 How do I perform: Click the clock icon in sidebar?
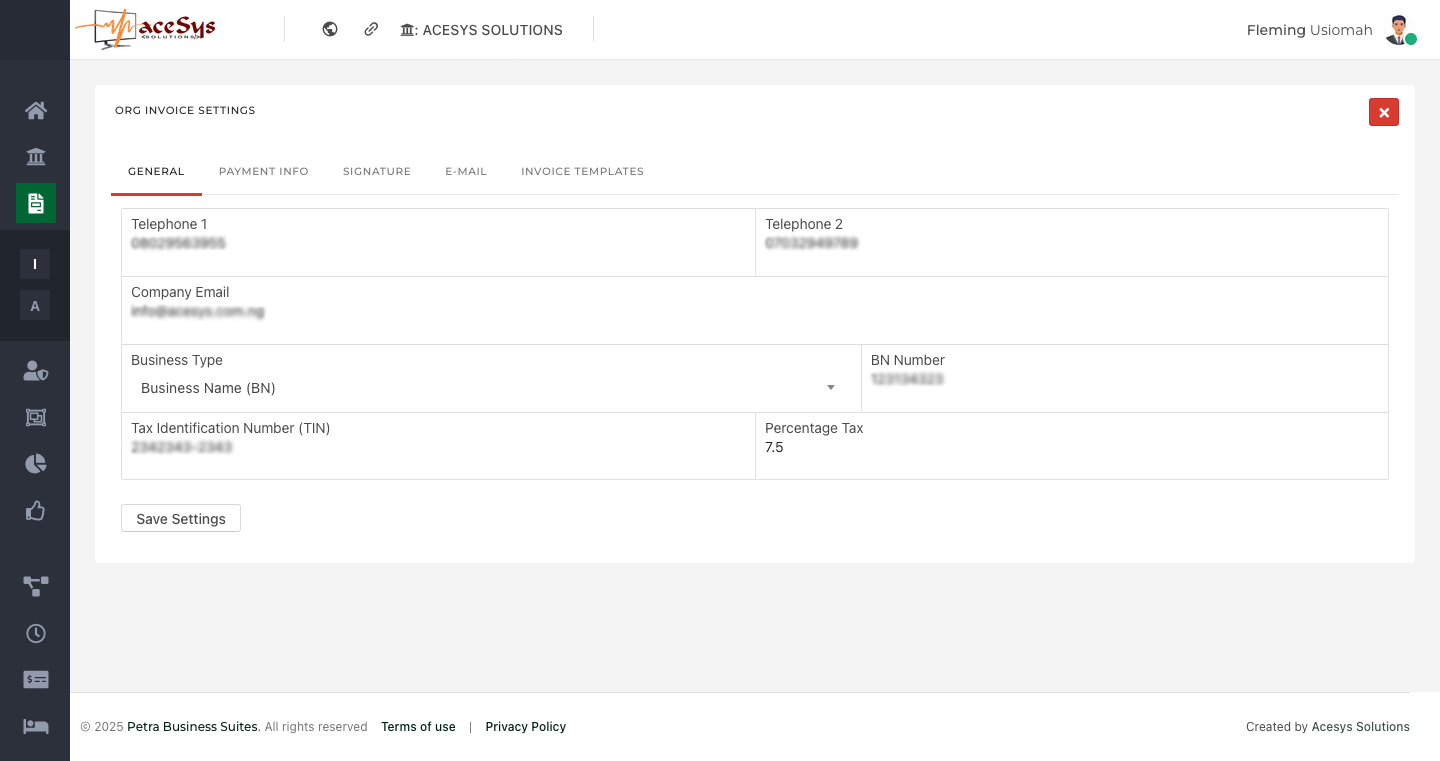click(36, 633)
